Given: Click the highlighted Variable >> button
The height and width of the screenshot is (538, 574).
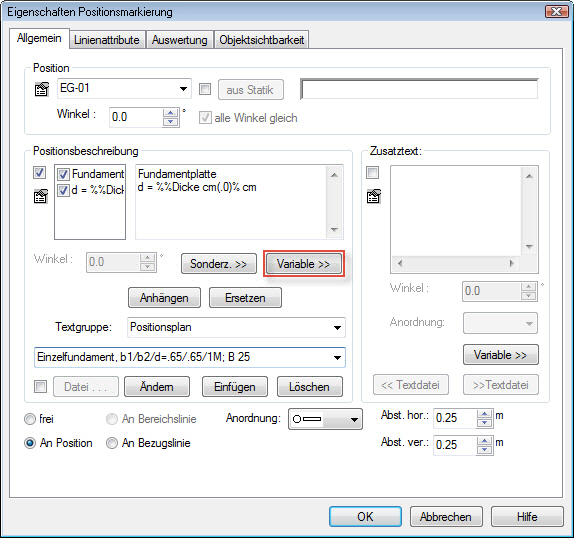Looking at the screenshot, I should [x=303, y=264].
